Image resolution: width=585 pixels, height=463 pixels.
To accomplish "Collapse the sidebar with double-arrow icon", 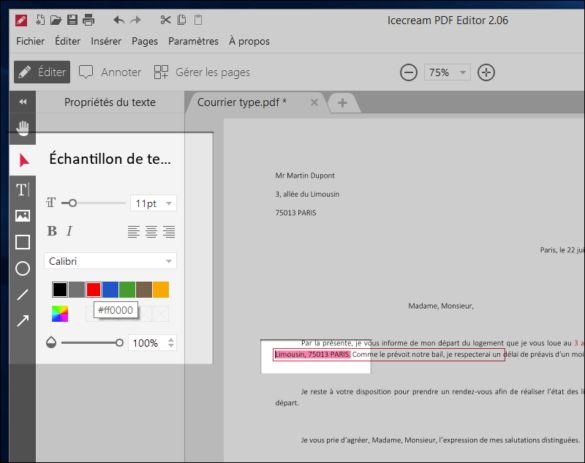I will coord(23,101).
